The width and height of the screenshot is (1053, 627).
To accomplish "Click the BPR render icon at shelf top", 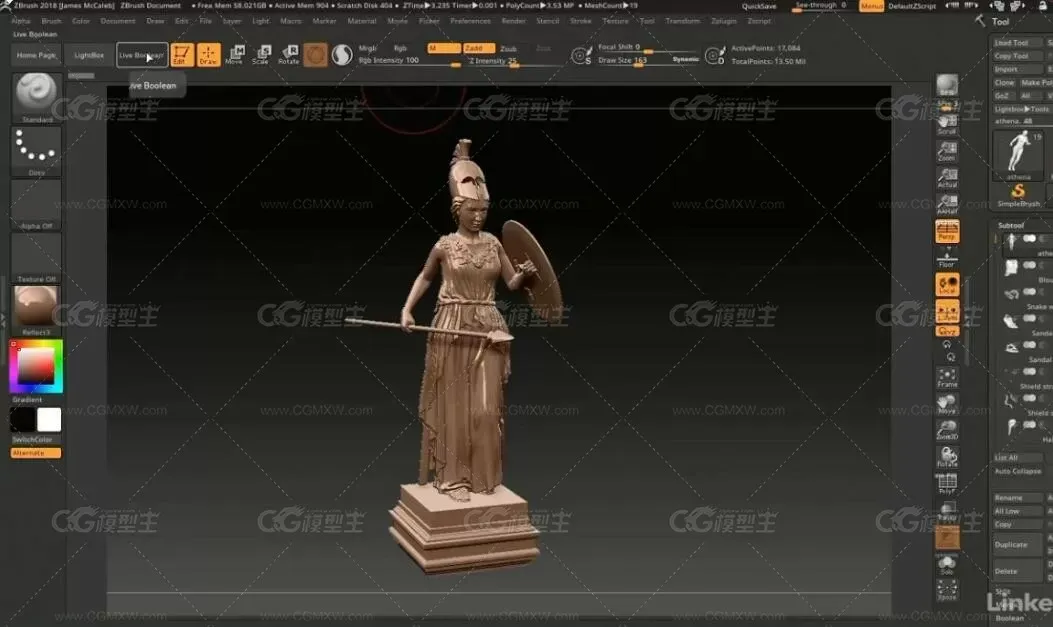I will coord(947,85).
